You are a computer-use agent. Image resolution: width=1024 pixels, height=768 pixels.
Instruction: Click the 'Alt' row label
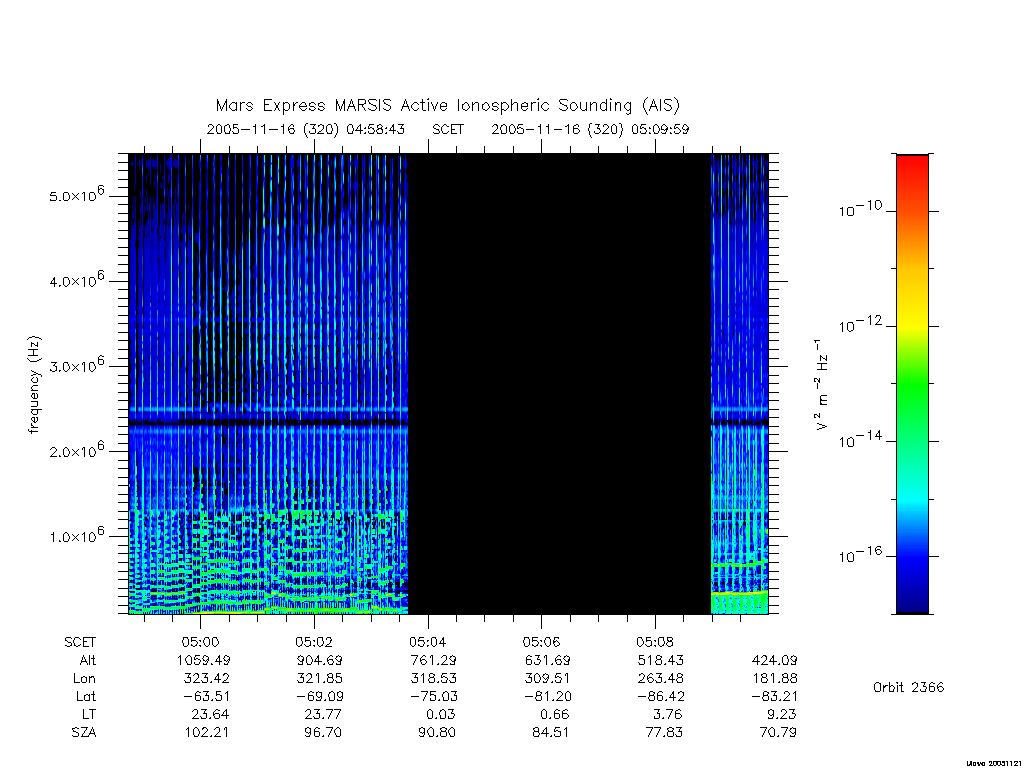click(x=88, y=660)
